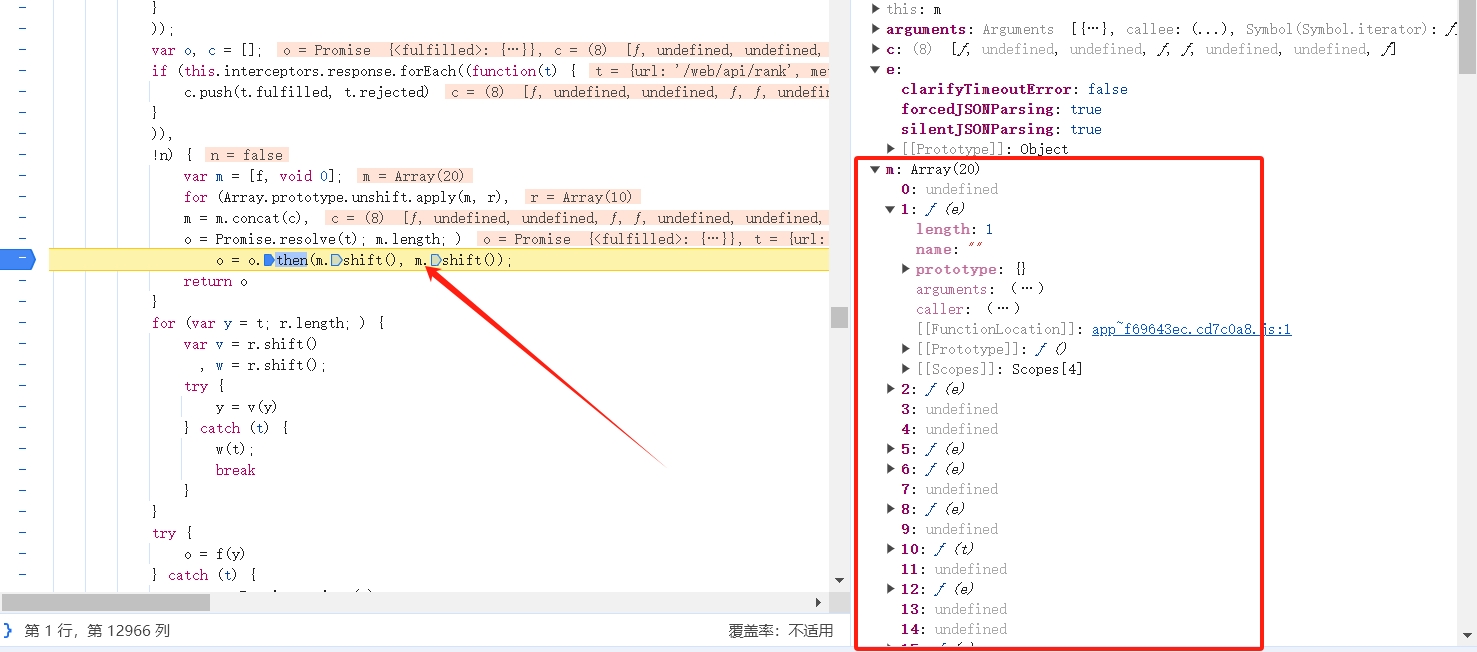The image size is (1477, 652).
Task: Select 'forcedJSONParsing: true' property
Action: tap(1001, 109)
